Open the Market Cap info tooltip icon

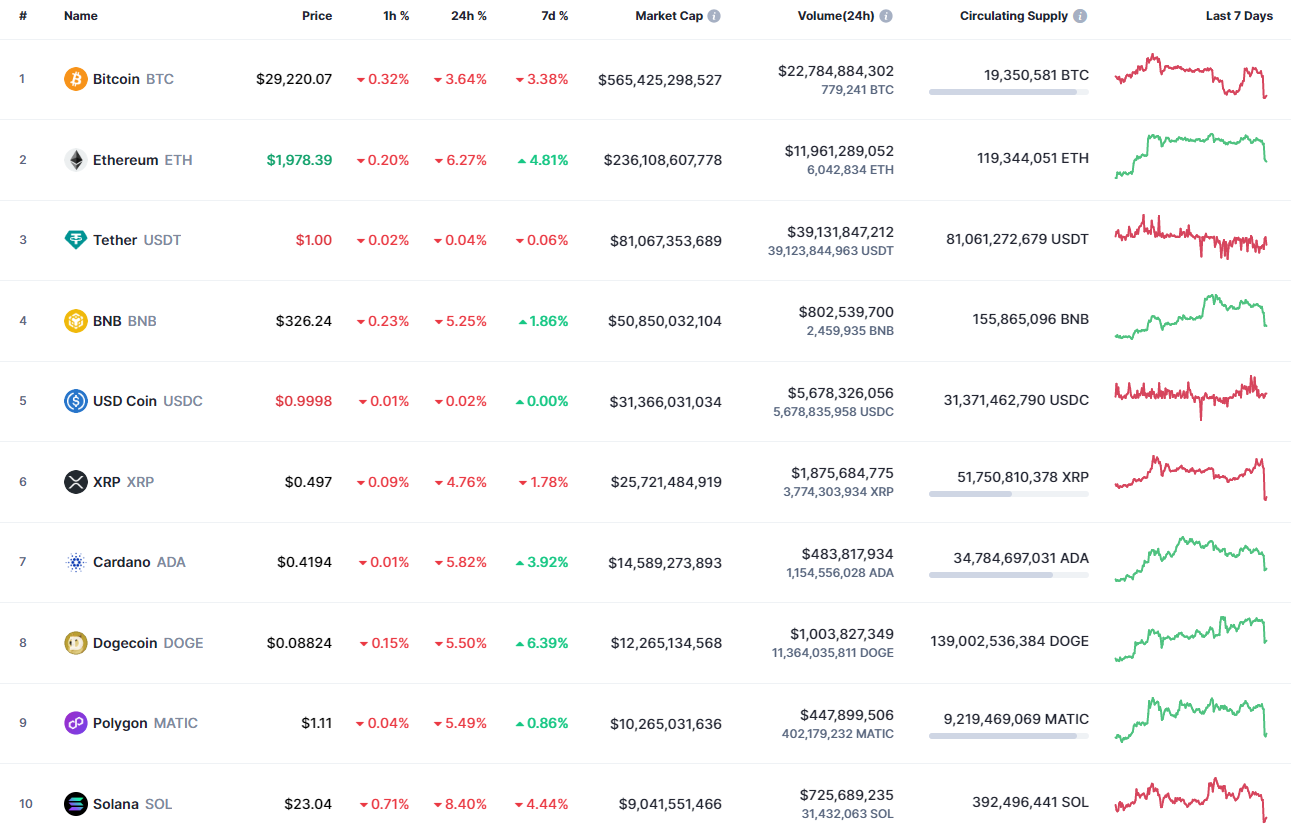716,15
